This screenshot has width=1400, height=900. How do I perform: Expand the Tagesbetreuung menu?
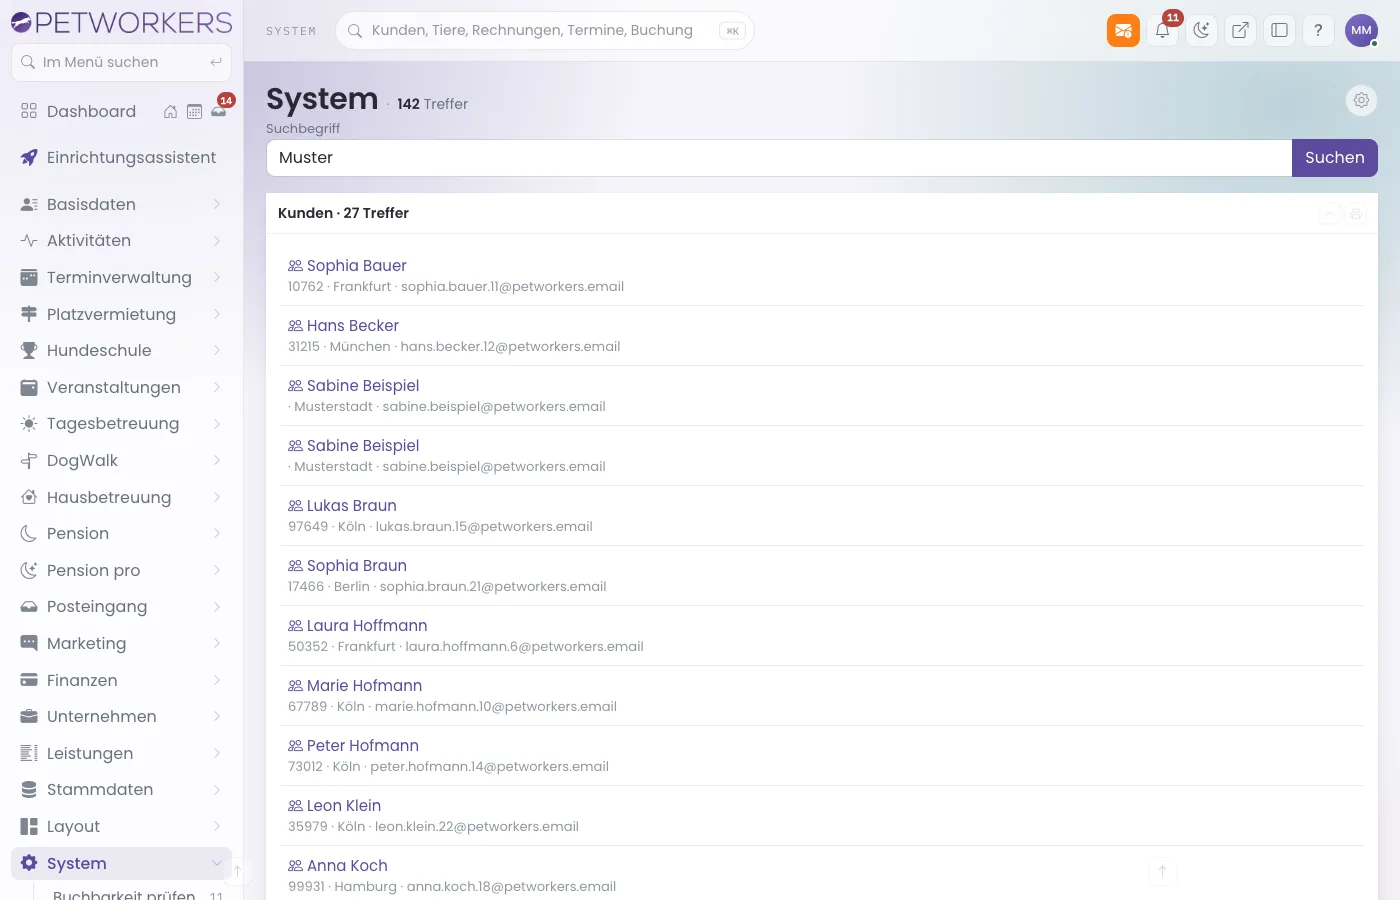(x=121, y=423)
